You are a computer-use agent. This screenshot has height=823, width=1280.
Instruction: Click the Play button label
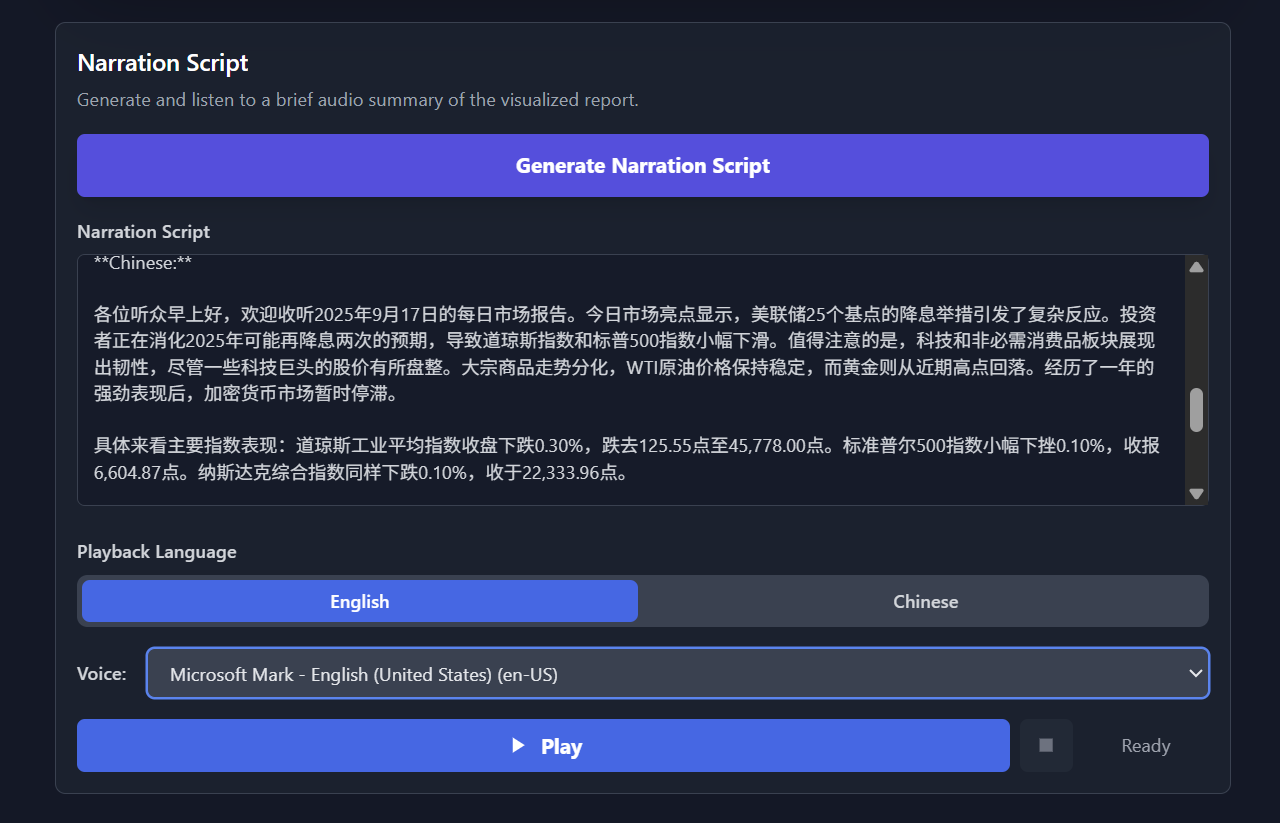coord(561,746)
